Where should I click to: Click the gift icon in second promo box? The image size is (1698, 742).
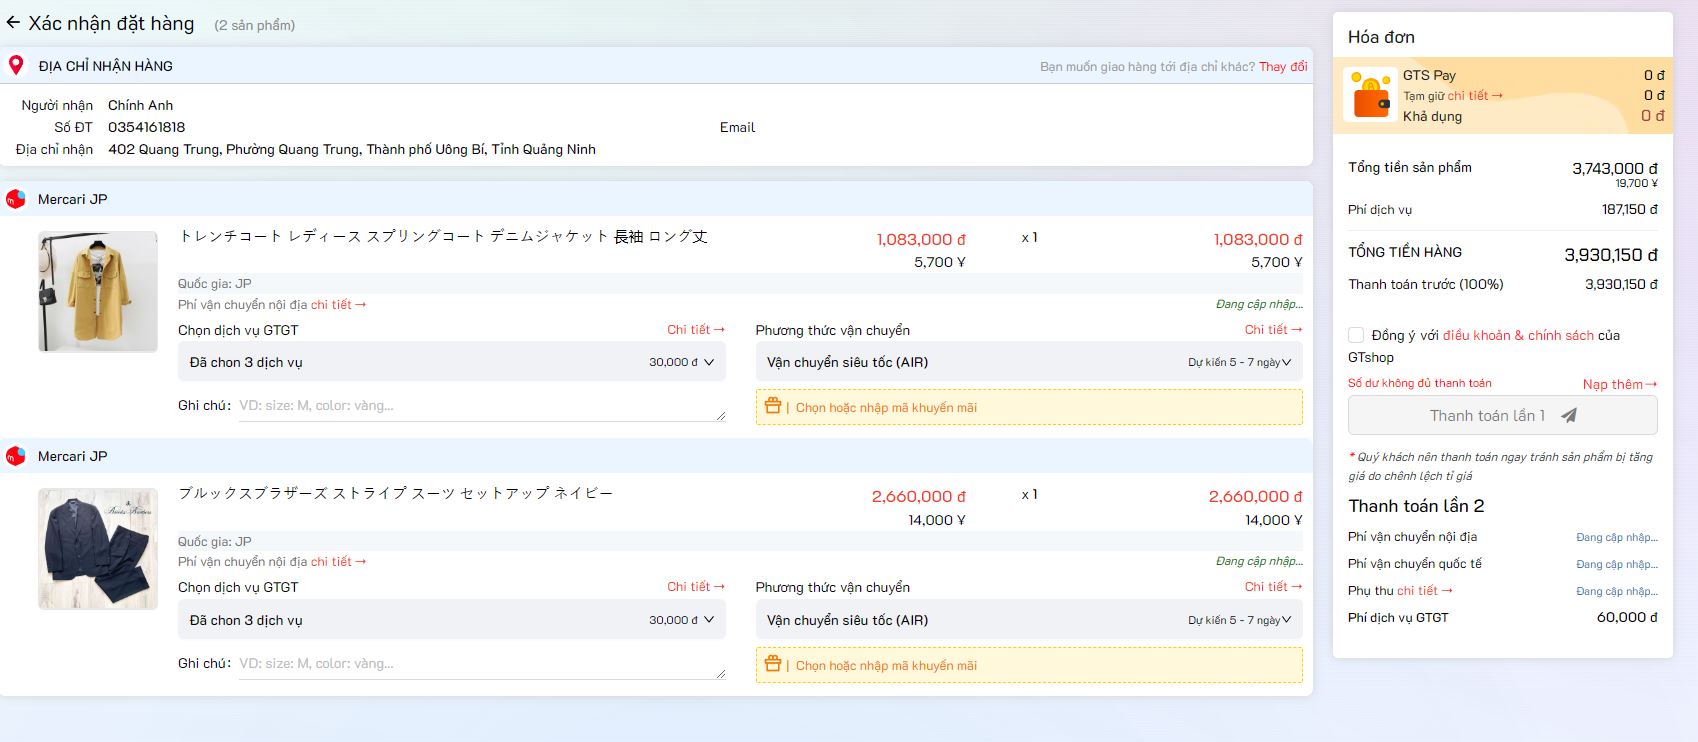(x=772, y=664)
